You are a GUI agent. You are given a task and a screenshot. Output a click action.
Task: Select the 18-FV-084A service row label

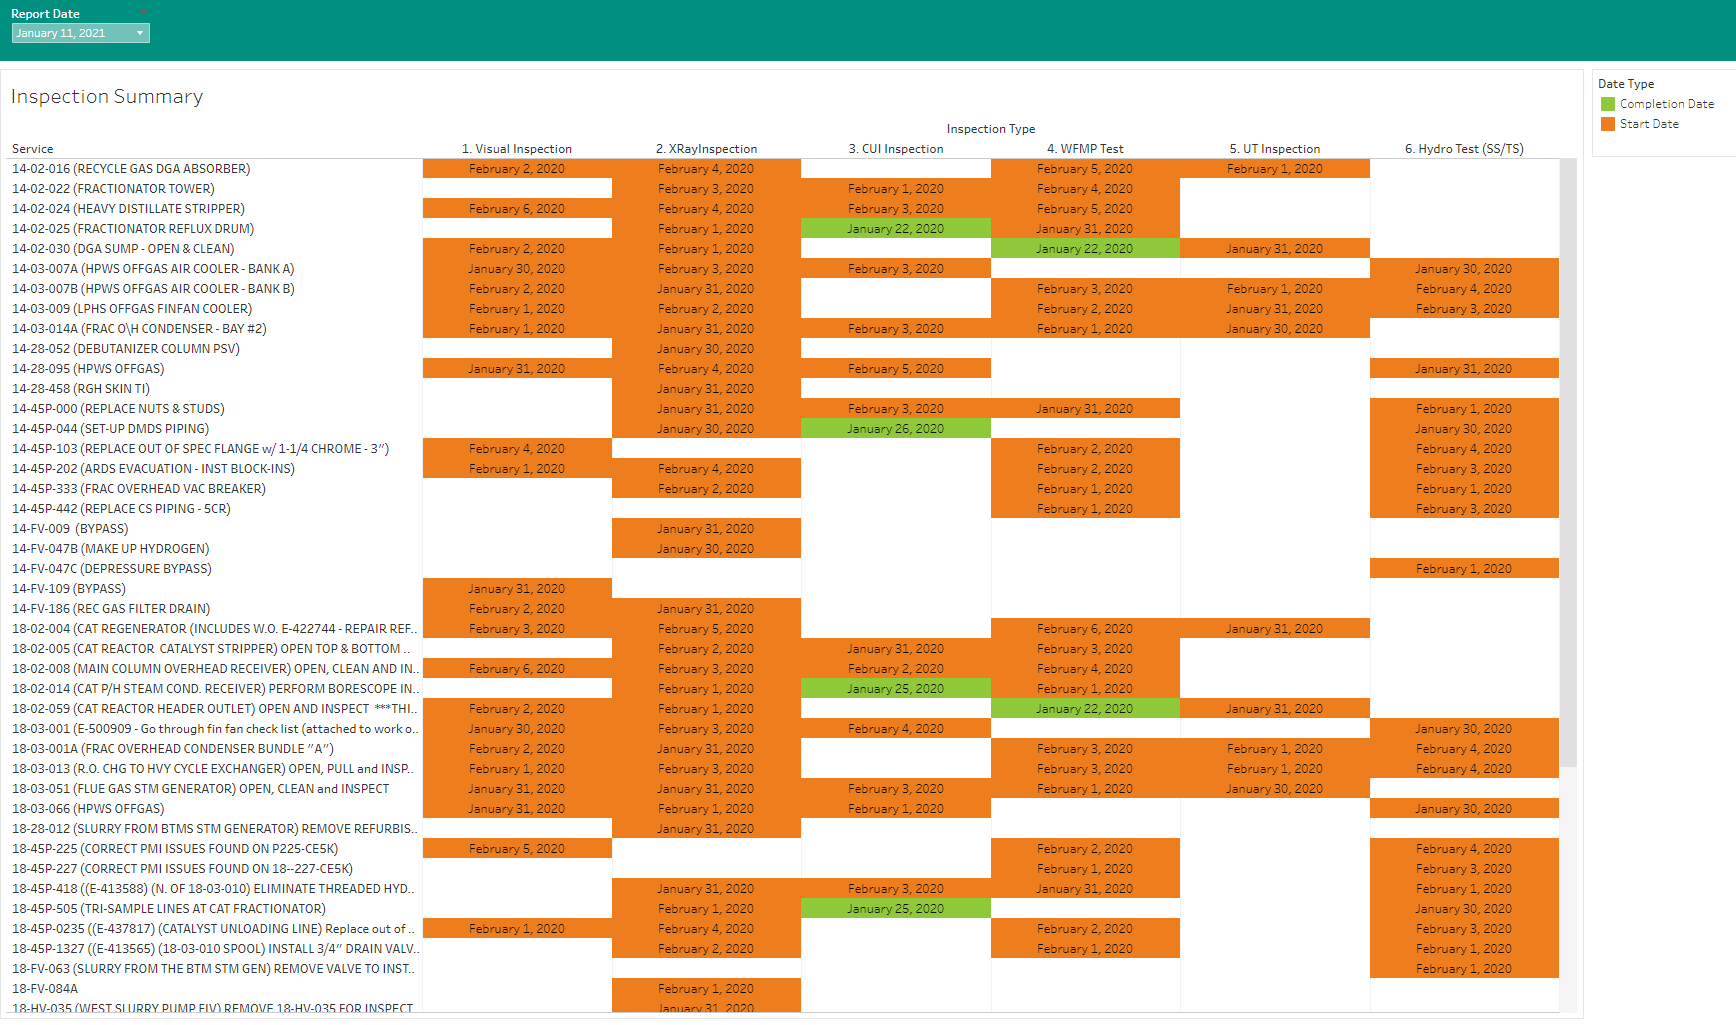pyautogui.click(x=45, y=989)
